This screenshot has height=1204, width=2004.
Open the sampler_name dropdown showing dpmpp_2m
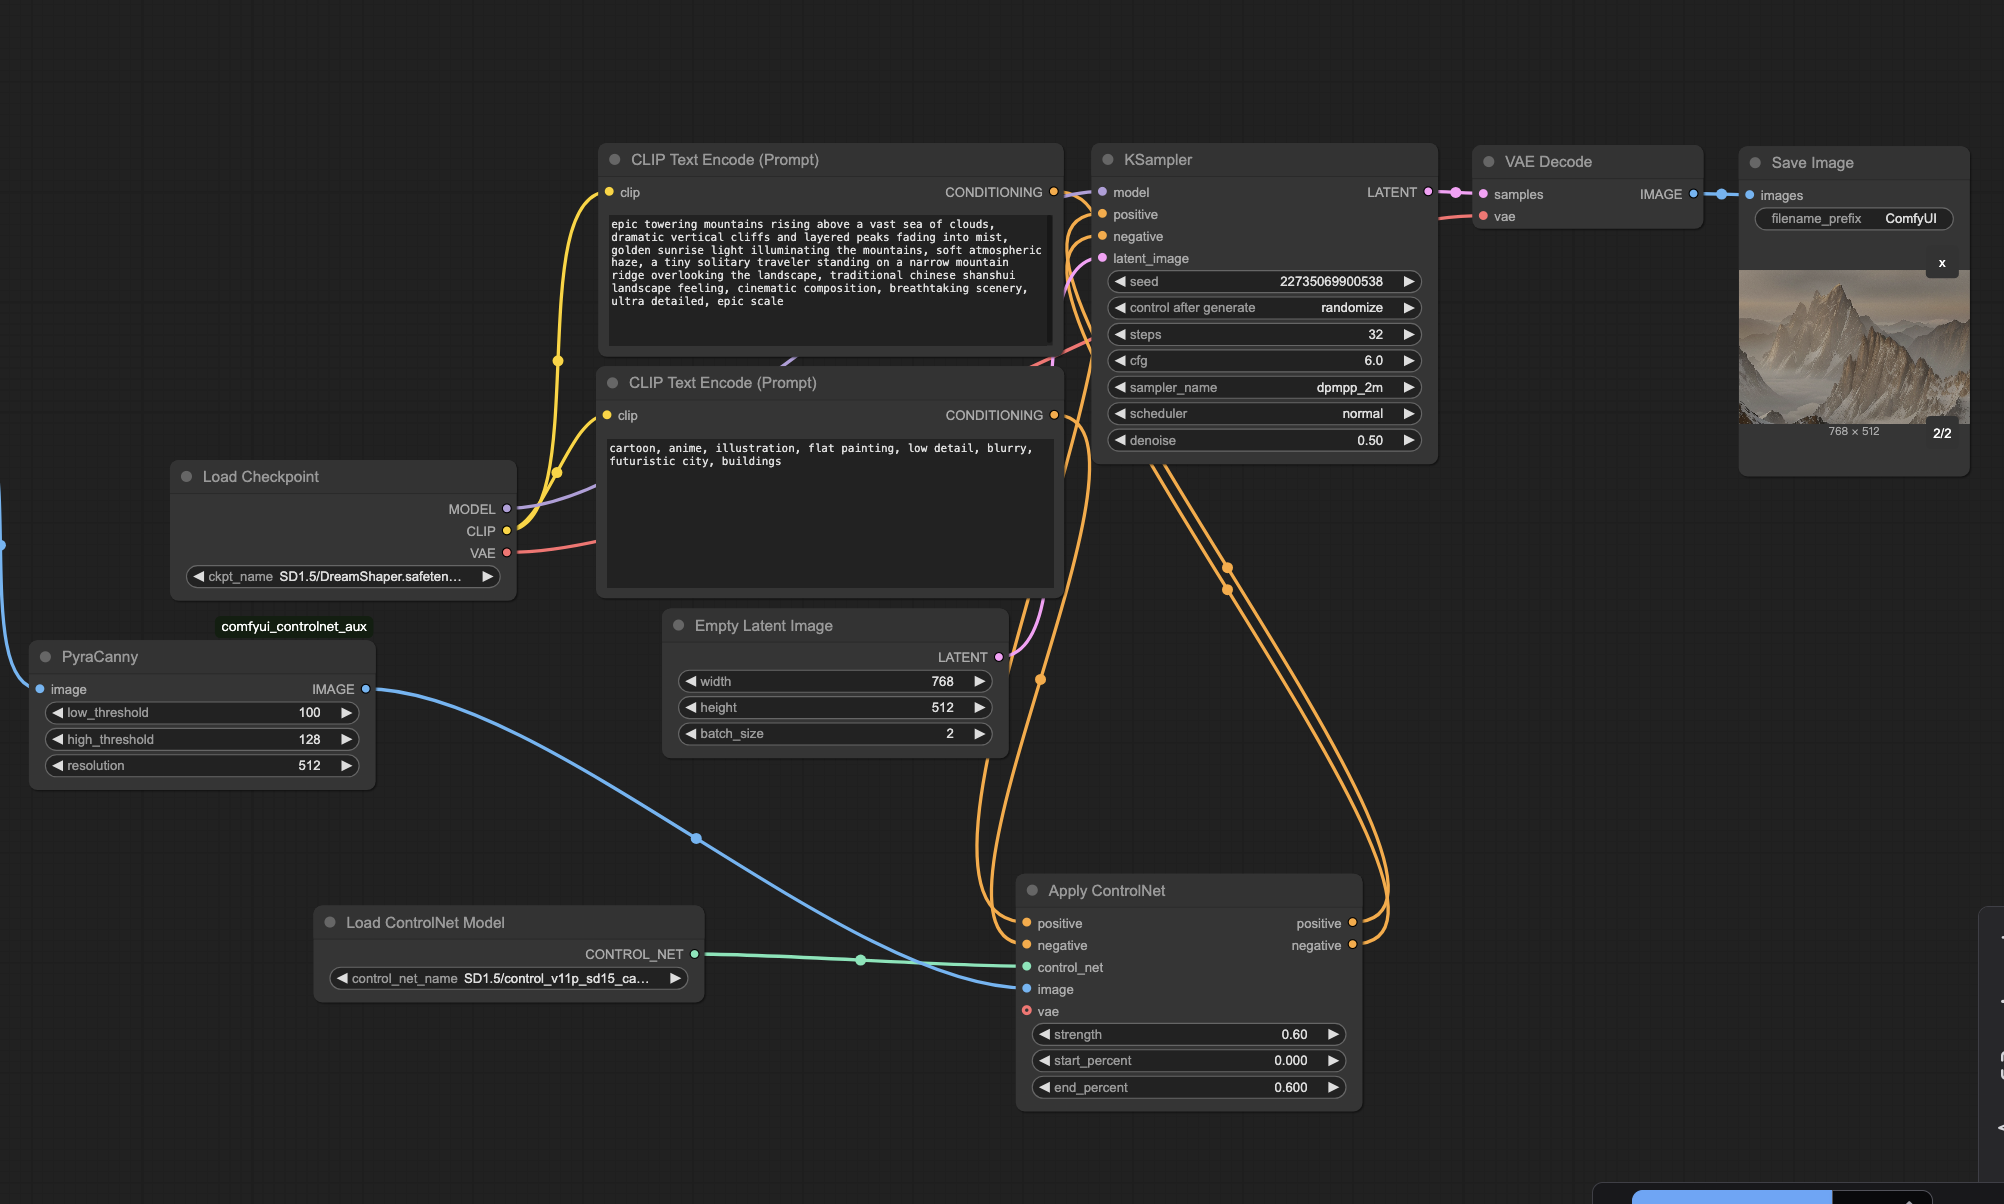1264,388
